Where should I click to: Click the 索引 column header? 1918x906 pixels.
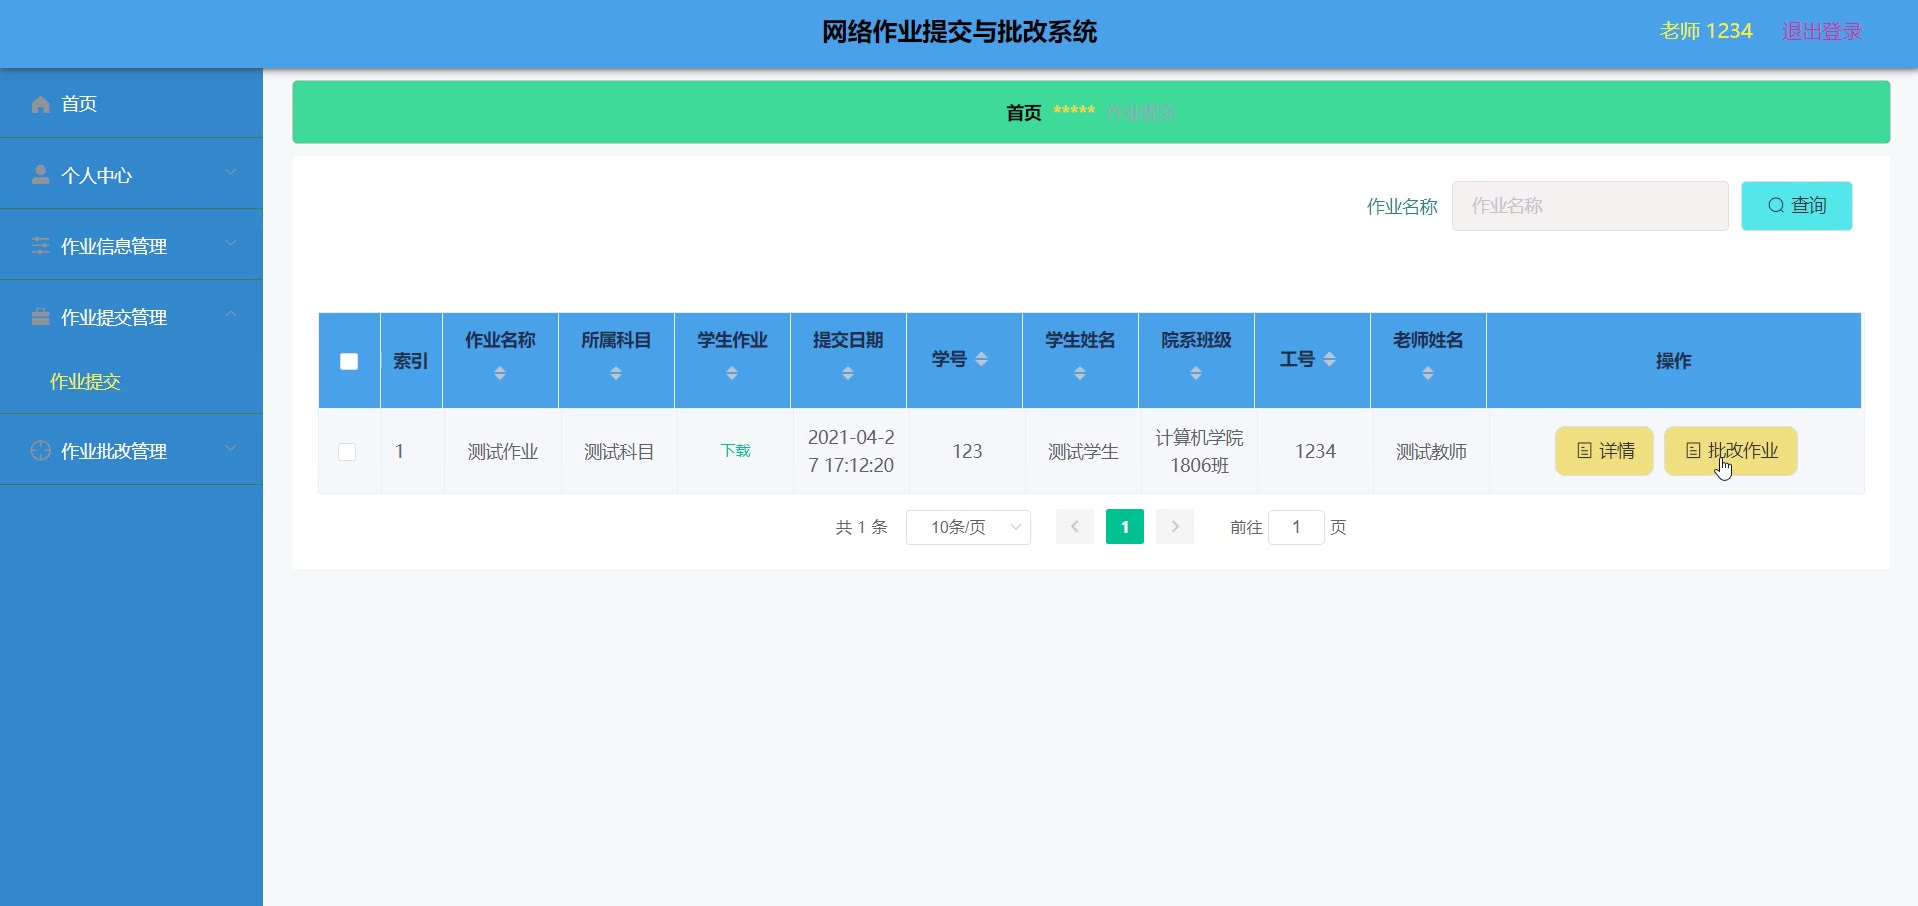click(x=410, y=361)
